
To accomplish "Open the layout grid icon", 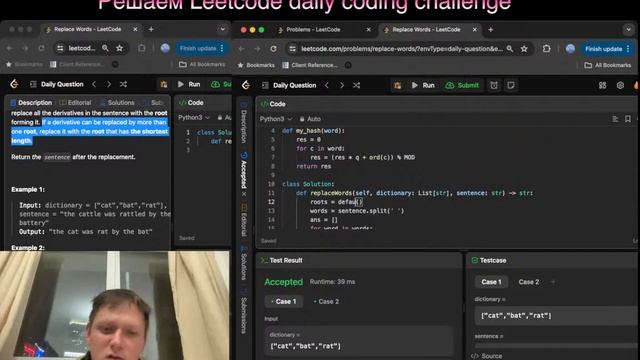I will (x=602, y=85).
